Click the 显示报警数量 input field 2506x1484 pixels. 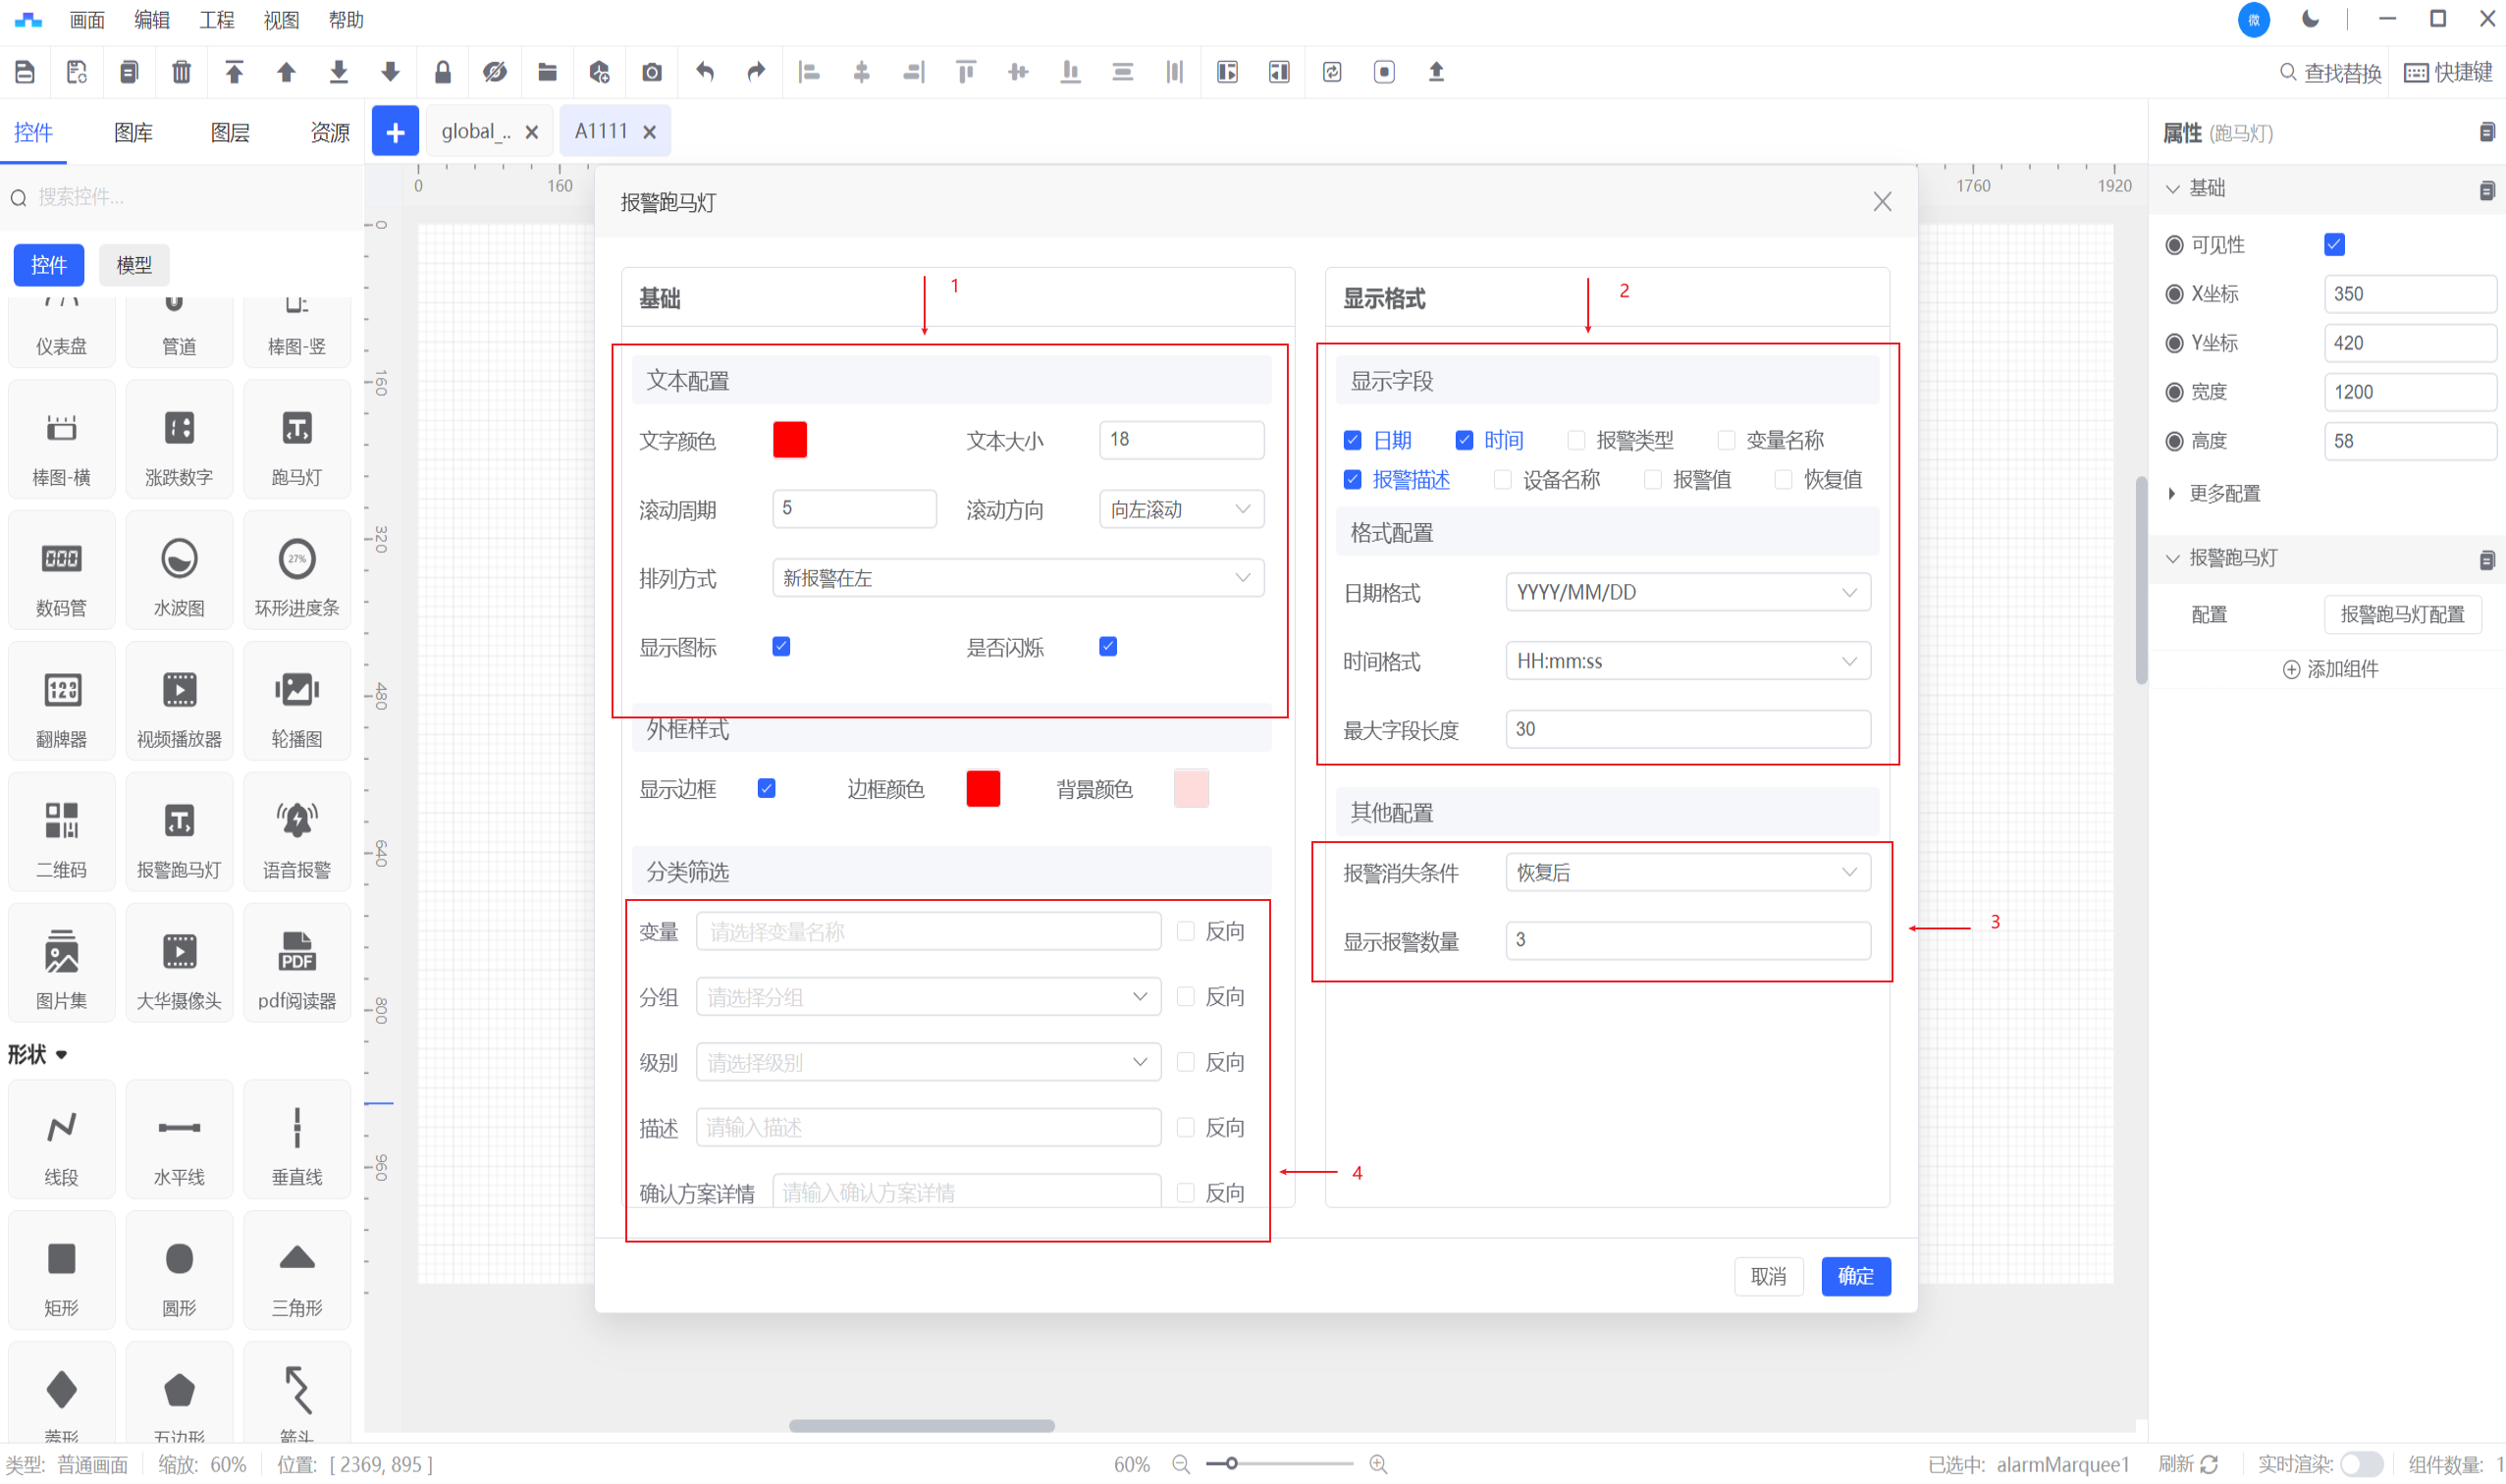coord(1687,940)
